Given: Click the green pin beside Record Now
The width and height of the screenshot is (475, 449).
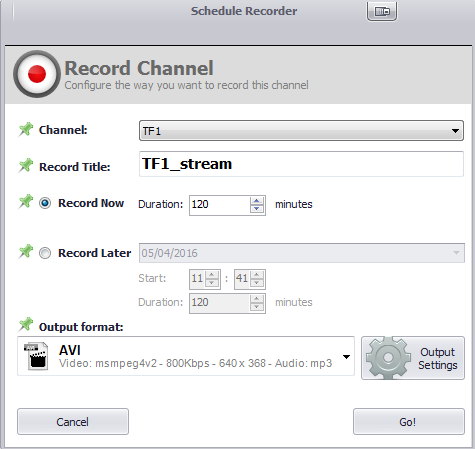Looking at the screenshot, I should [26, 202].
